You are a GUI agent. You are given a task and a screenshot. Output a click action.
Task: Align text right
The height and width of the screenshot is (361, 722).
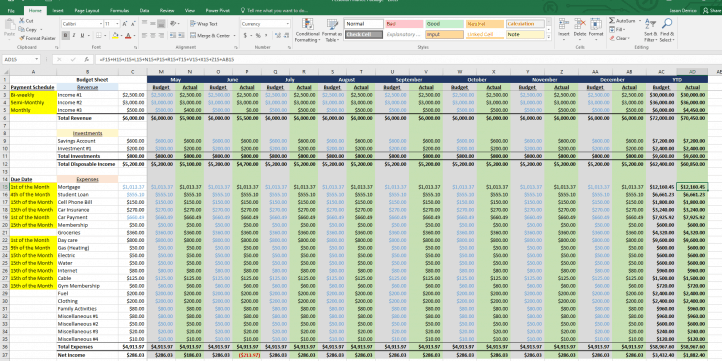161,35
